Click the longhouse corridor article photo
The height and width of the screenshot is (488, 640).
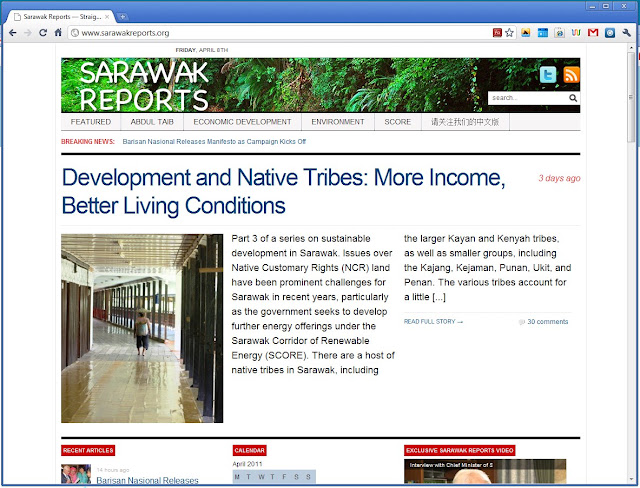coord(142,328)
